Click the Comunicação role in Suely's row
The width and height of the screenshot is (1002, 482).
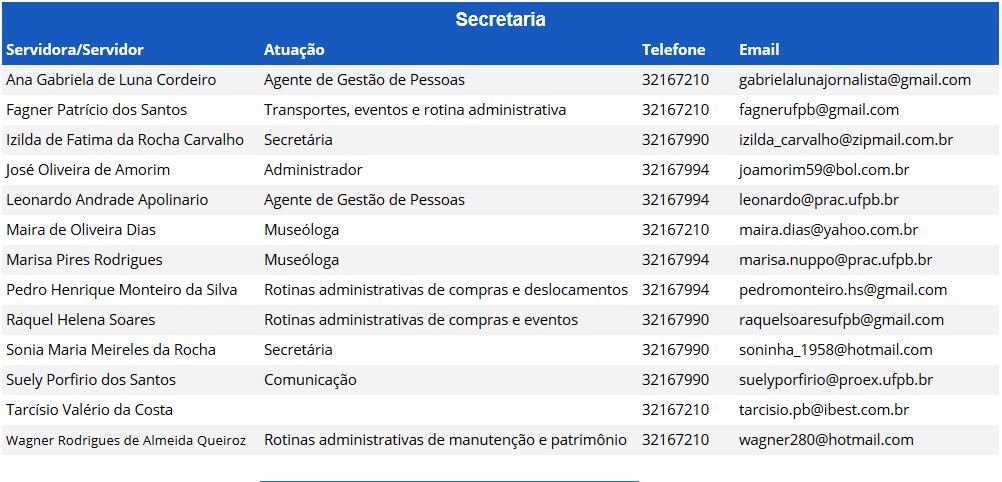click(x=310, y=380)
